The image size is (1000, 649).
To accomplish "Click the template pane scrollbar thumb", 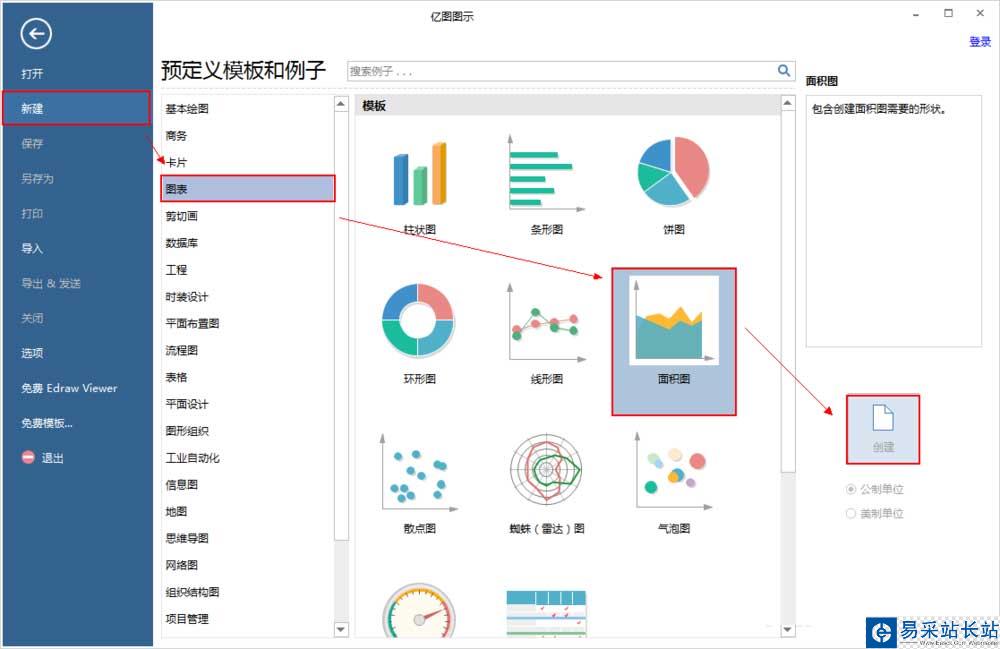I will 788,291.
